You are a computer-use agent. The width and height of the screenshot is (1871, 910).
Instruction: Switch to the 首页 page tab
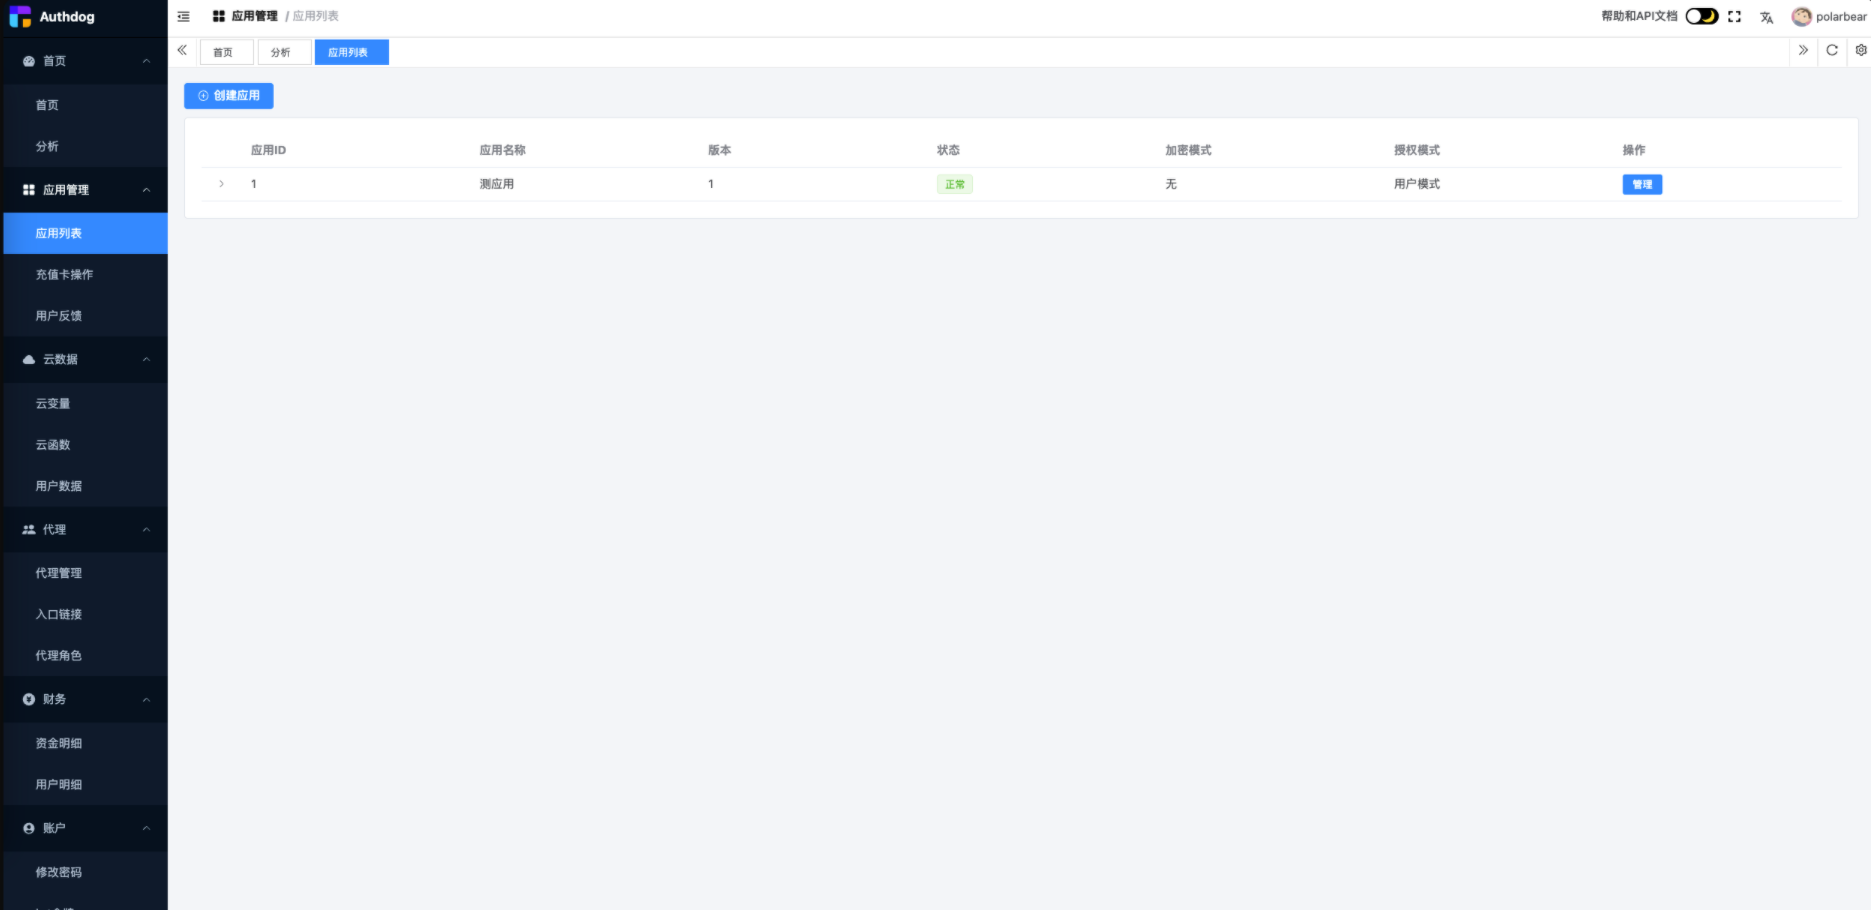pyautogui.click(x=226, y=52)
